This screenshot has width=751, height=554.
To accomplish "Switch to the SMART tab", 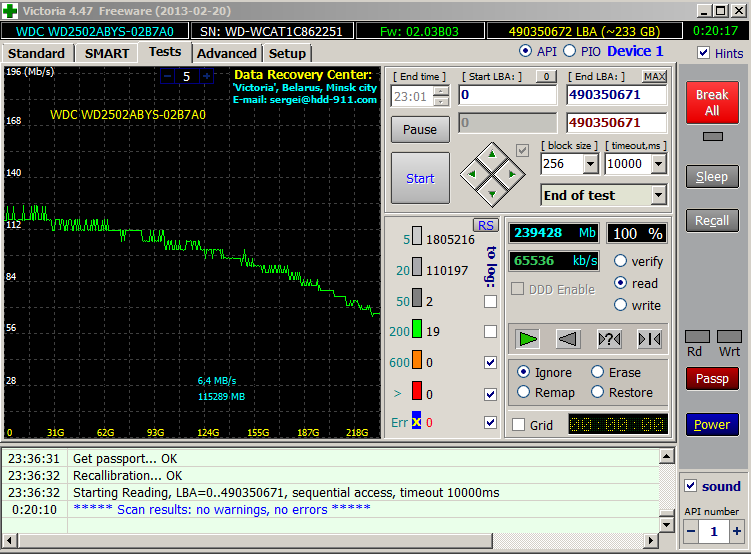I will coord(107,53).
